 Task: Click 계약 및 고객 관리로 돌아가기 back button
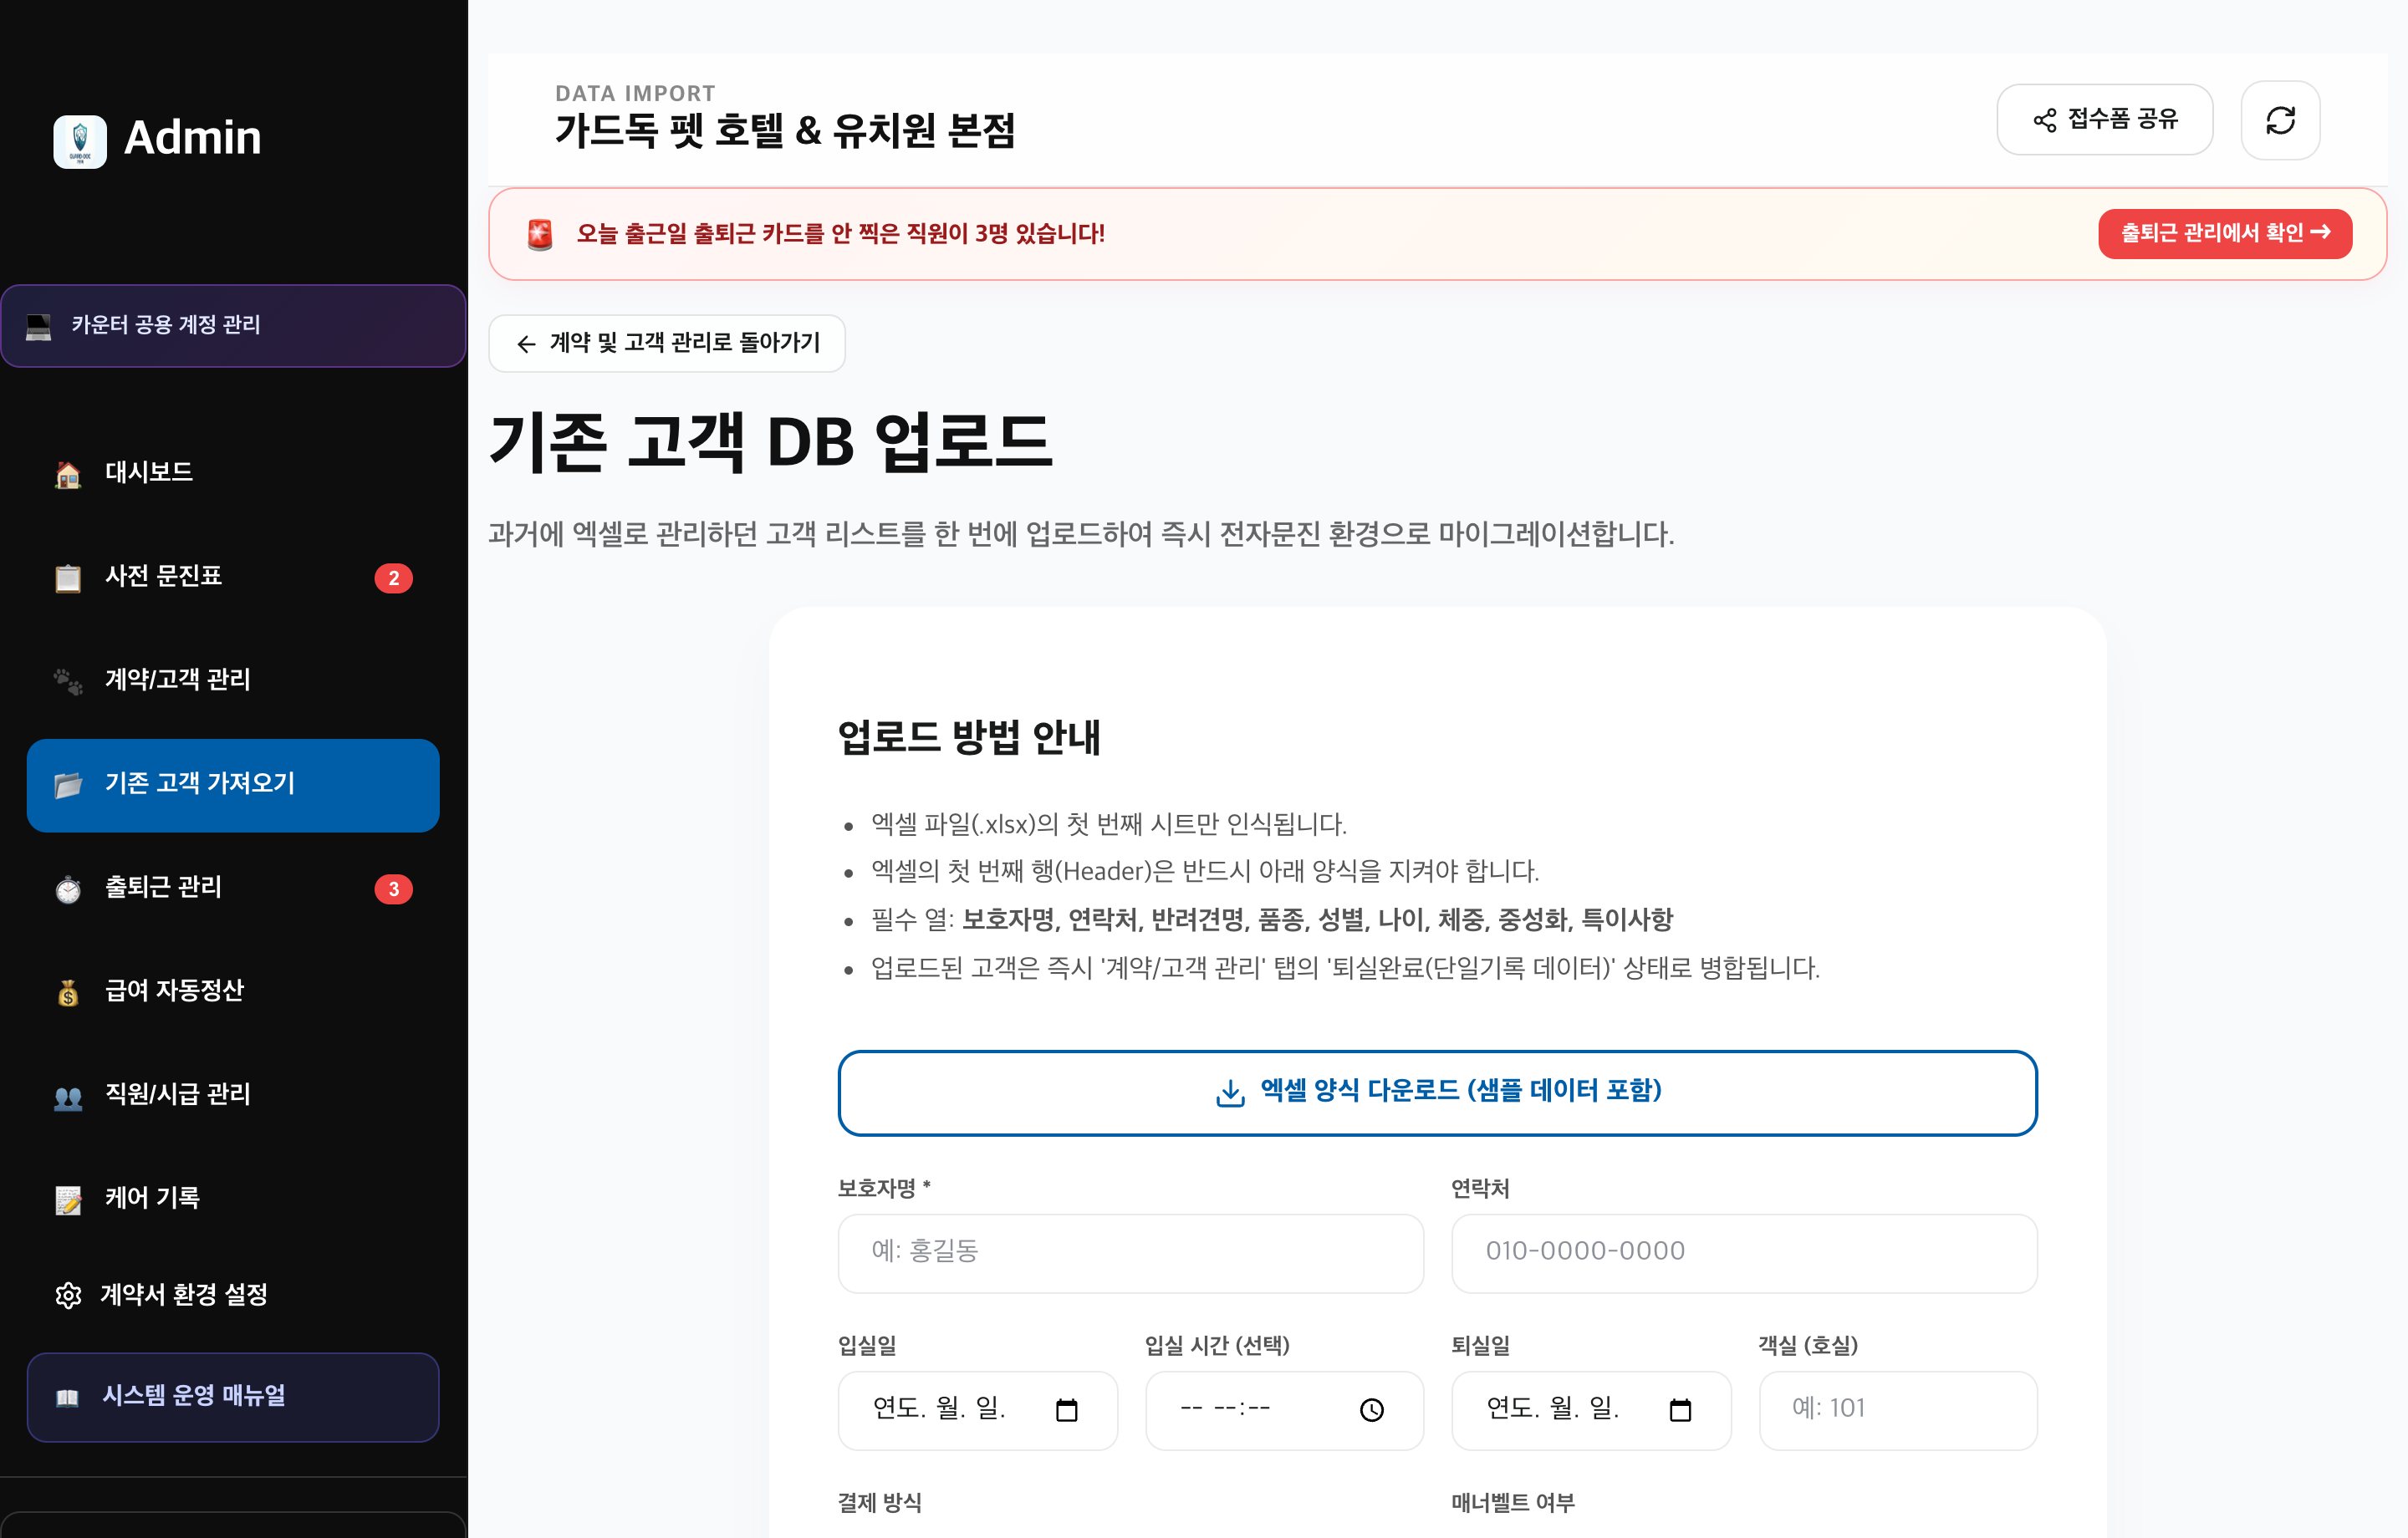667,344
